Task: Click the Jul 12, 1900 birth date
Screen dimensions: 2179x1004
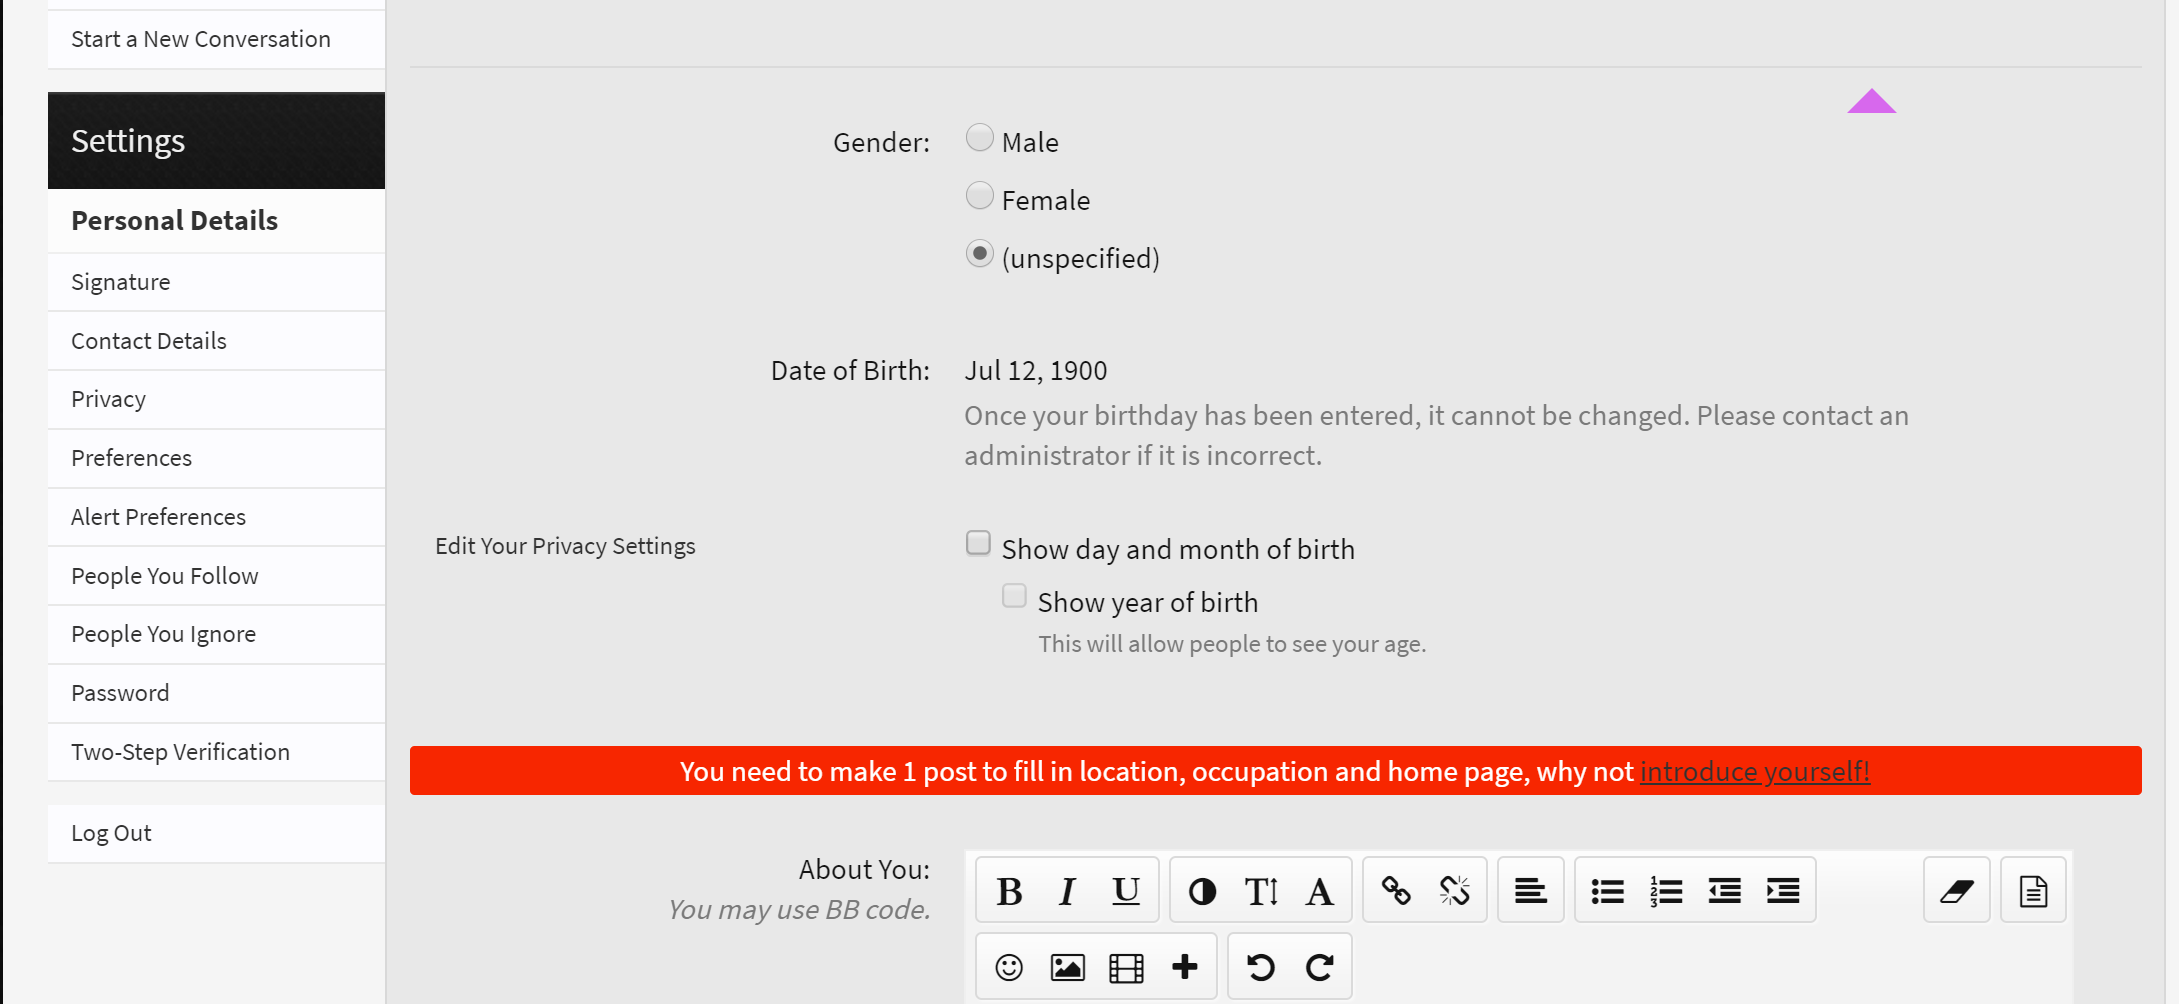Action: point(1036,371)
